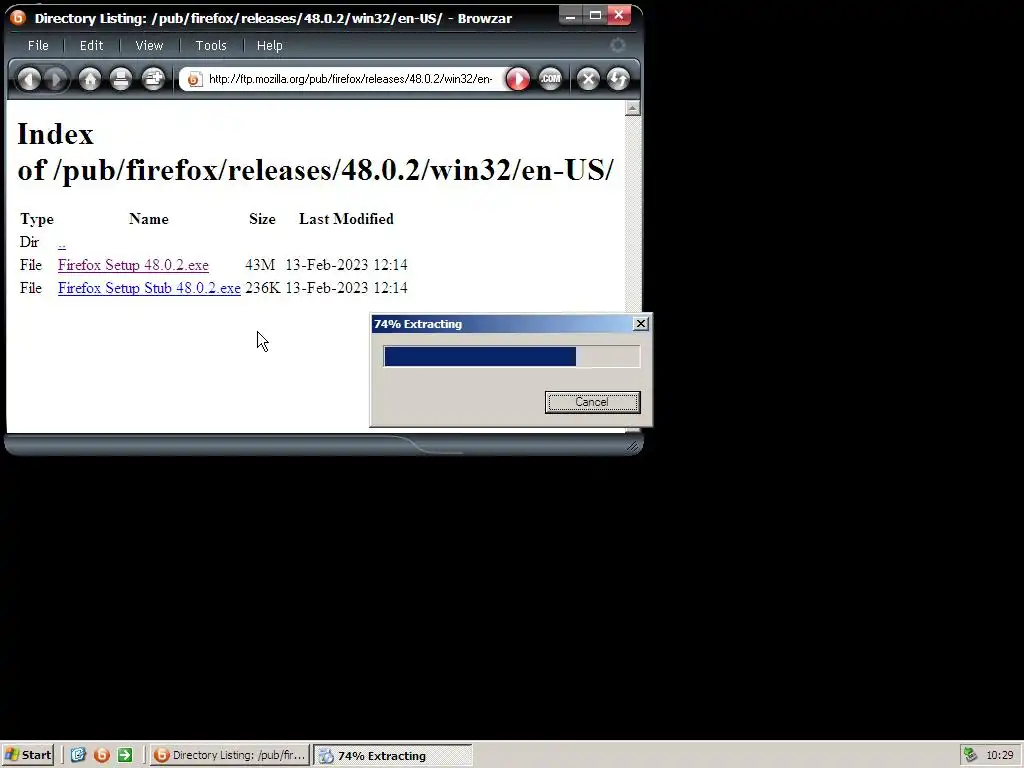Viewport: 1024px width, 768px height.
Task: Click the Browzar logo in the title bar
Action: pyautogui.click(x=18, y=17)
